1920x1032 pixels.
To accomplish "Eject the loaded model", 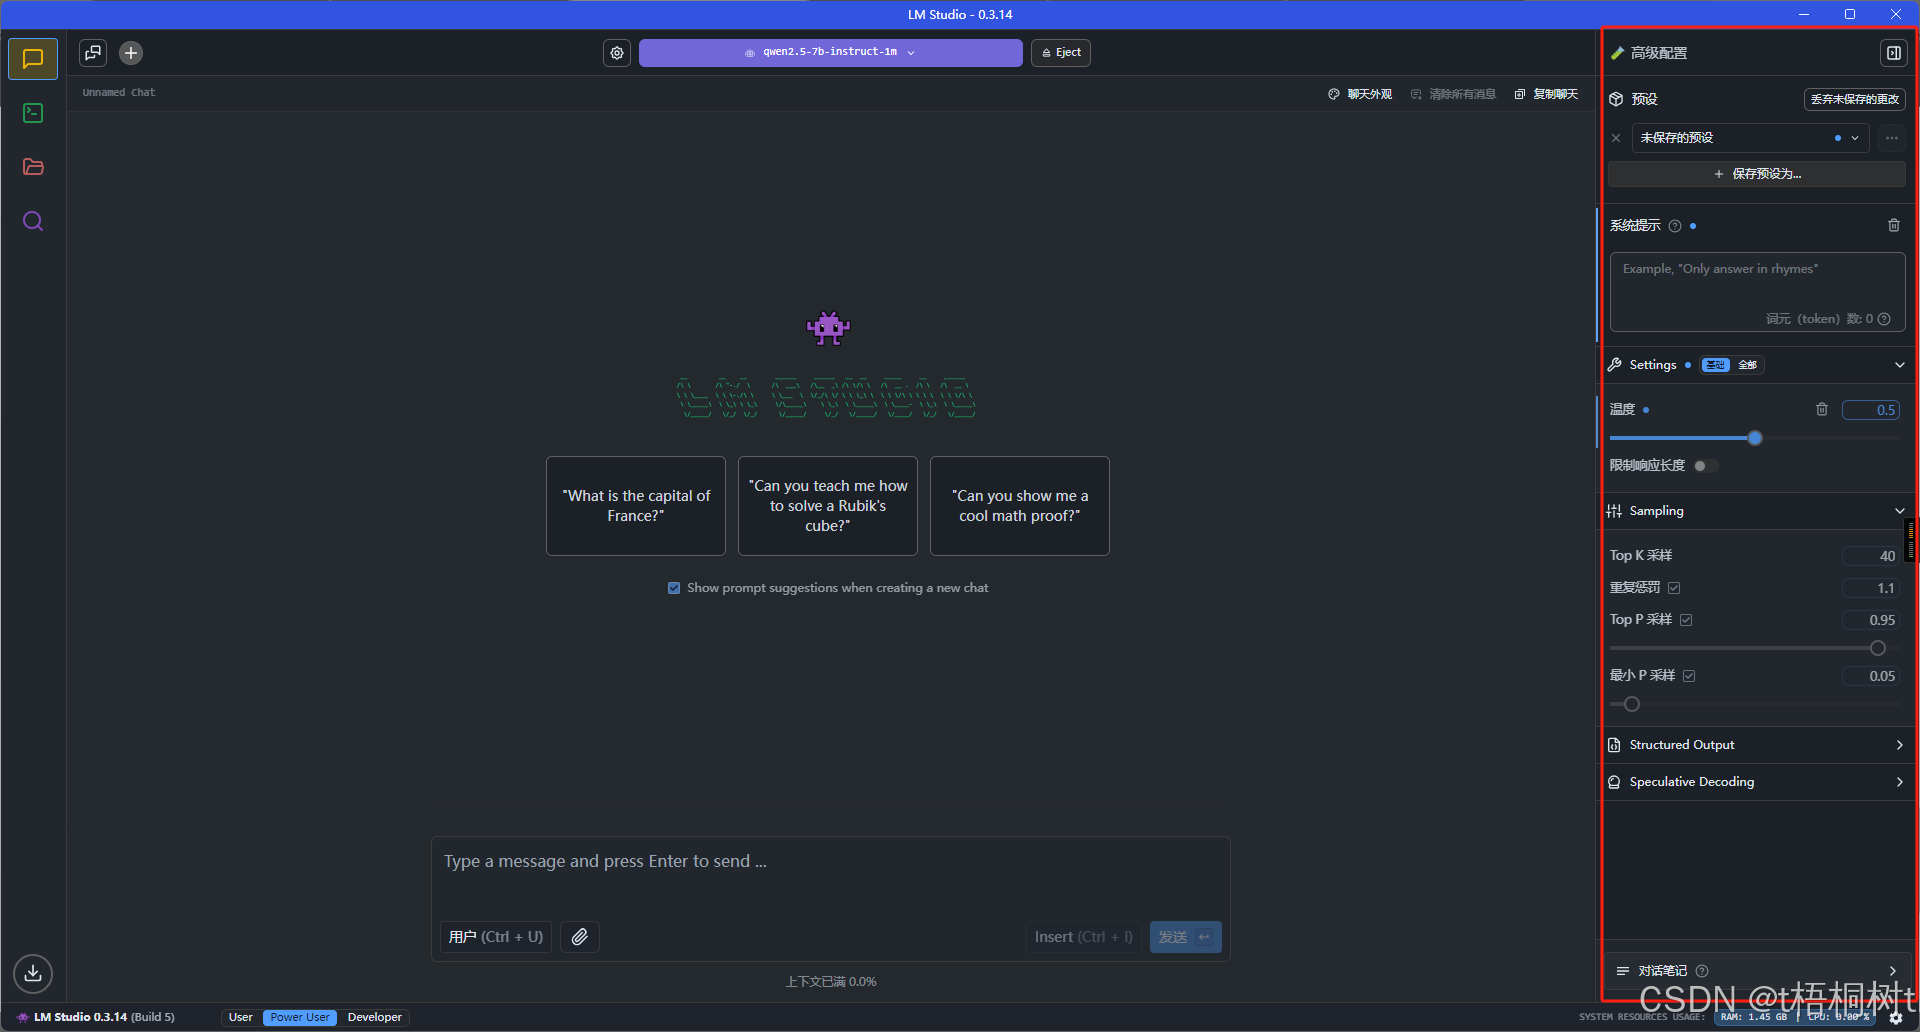I will pos(1061,53).
